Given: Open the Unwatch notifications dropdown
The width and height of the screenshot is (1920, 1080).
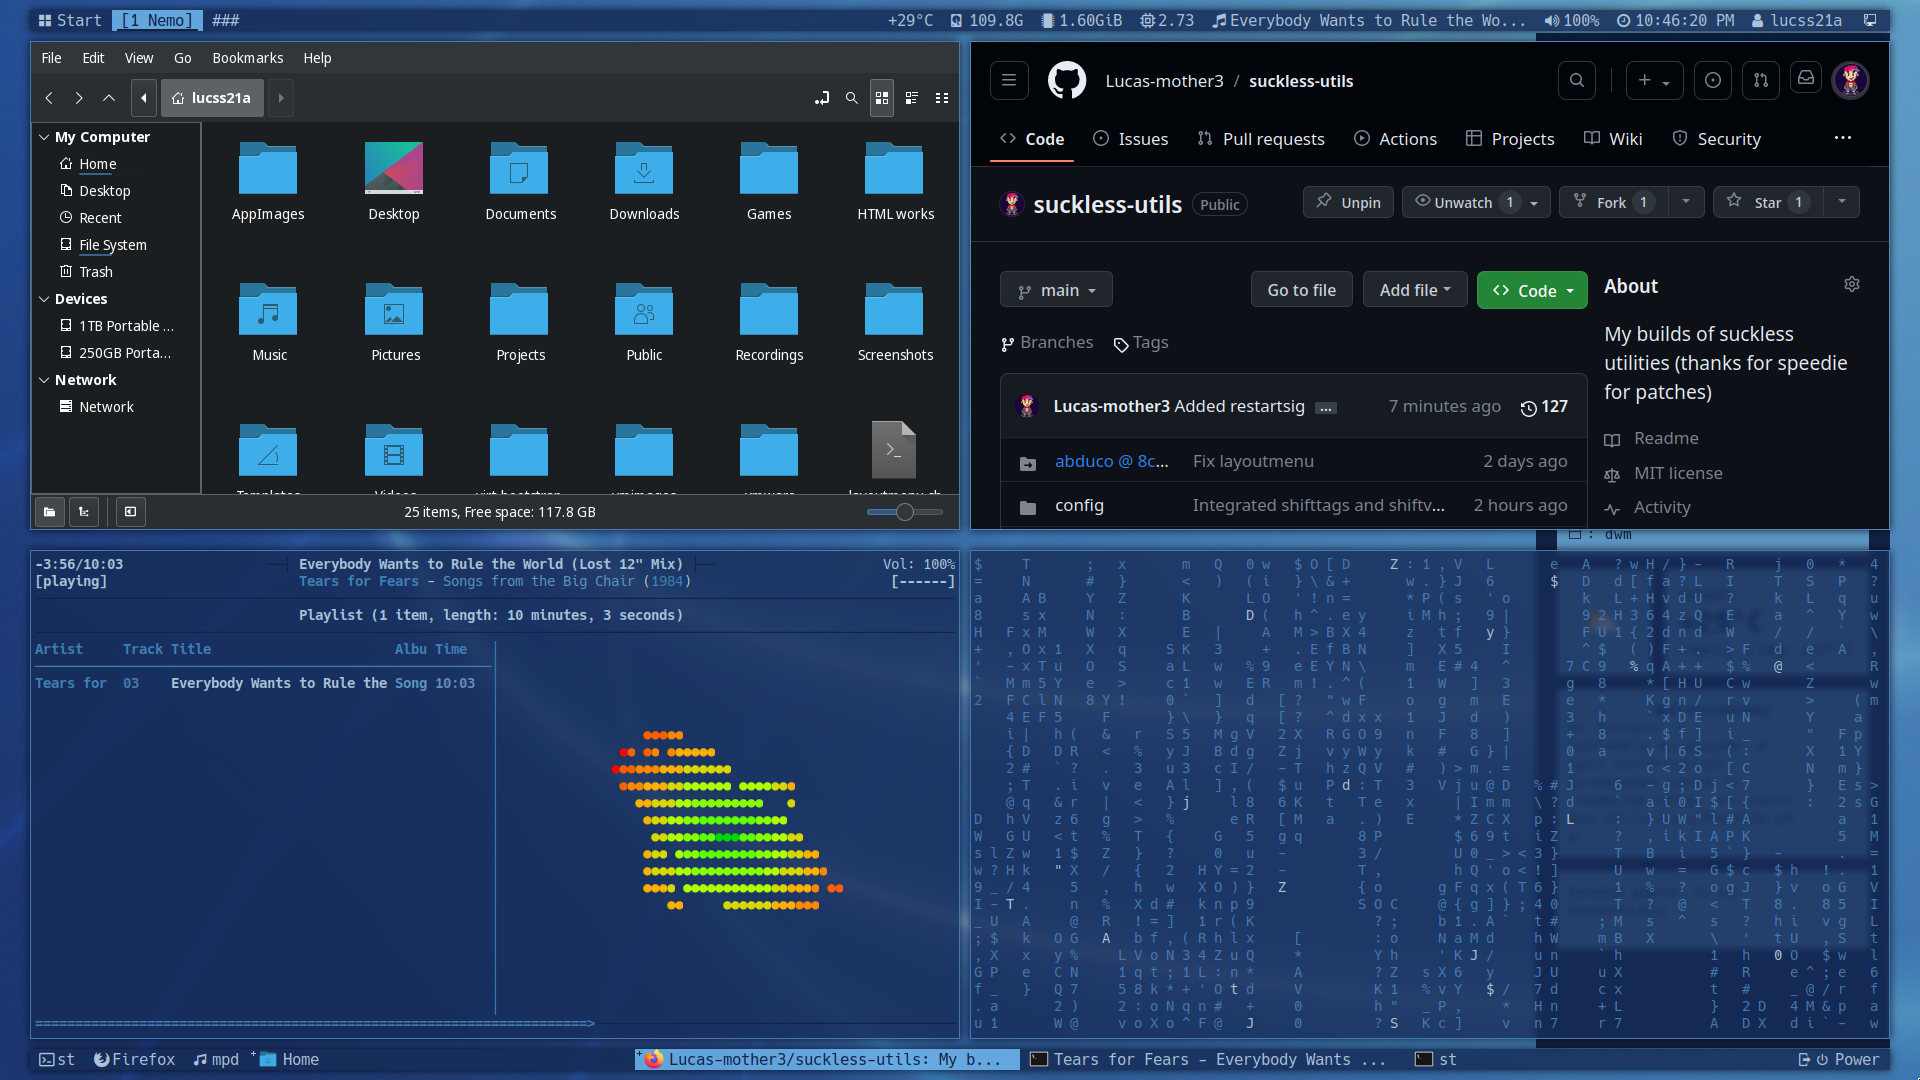Looking at the screenshot, I should tap(1476, 202).
